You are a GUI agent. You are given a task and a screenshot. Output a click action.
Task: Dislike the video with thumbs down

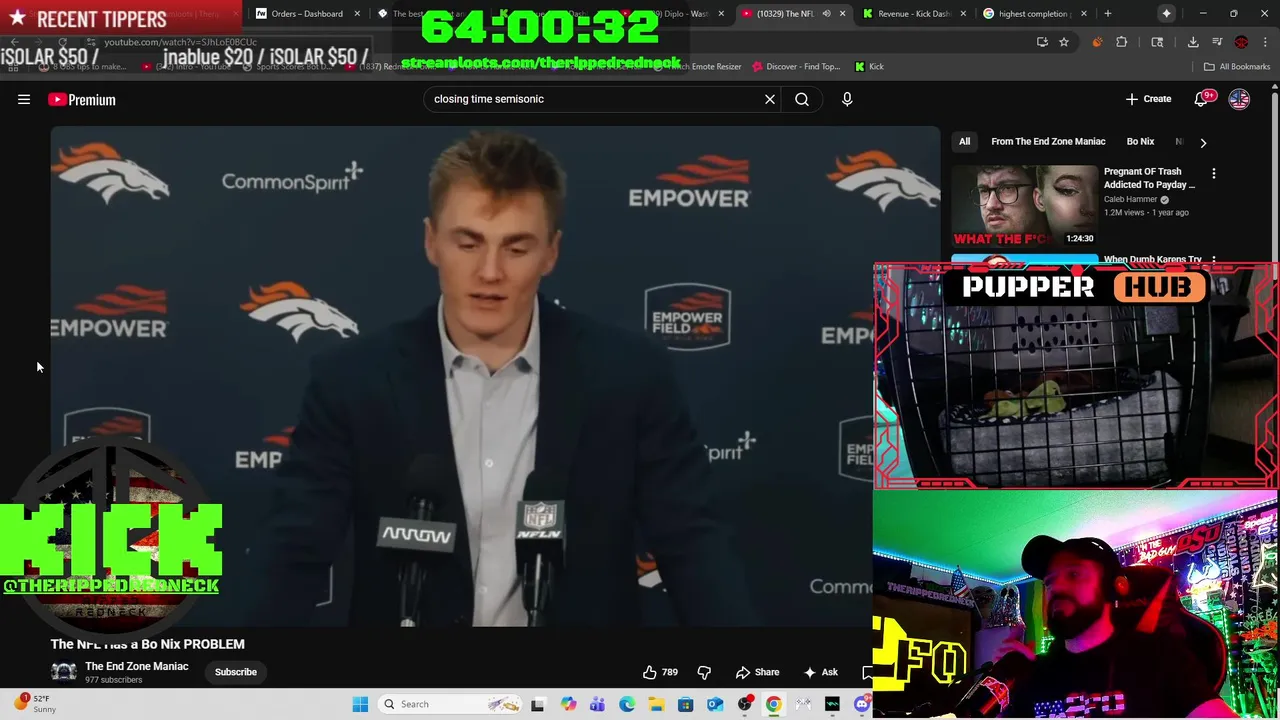[704, 672]
